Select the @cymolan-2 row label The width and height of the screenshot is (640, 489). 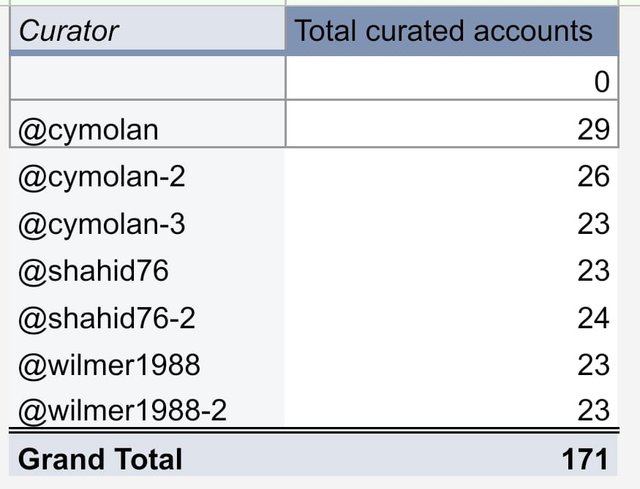point(147,176)
